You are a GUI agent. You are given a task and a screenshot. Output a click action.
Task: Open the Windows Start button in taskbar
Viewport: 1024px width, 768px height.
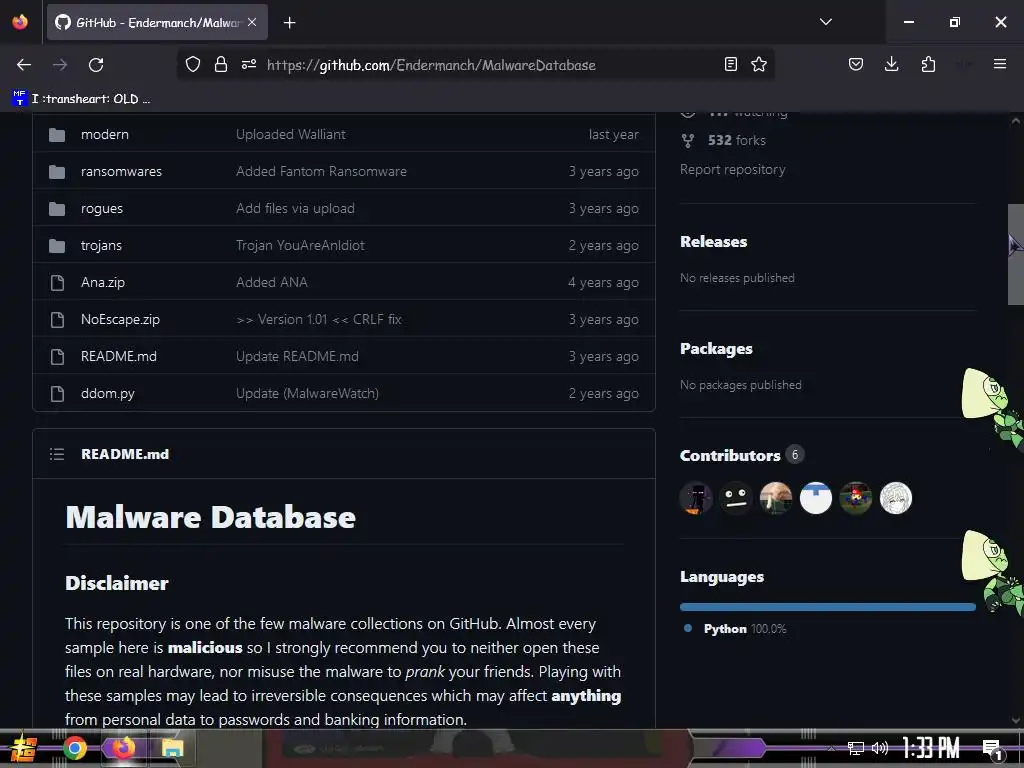click(24, 748)
